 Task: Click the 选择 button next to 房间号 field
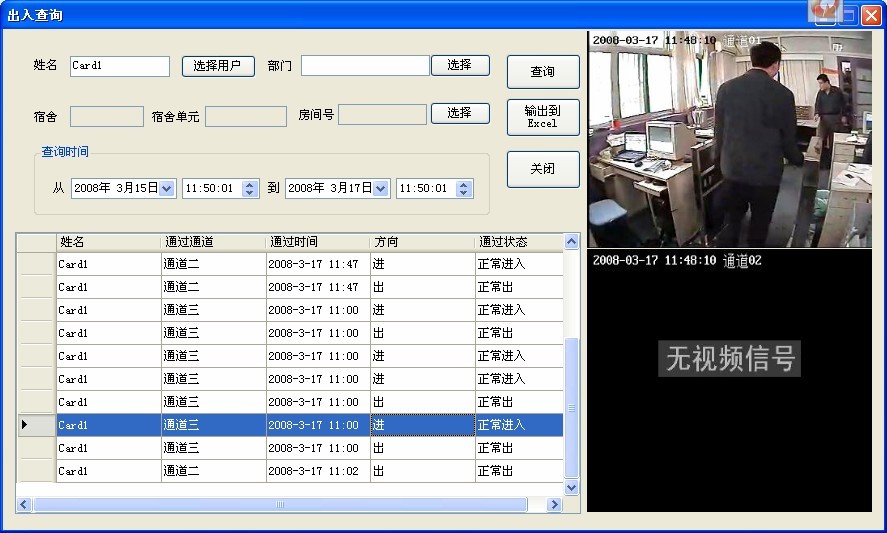point(460,113)
